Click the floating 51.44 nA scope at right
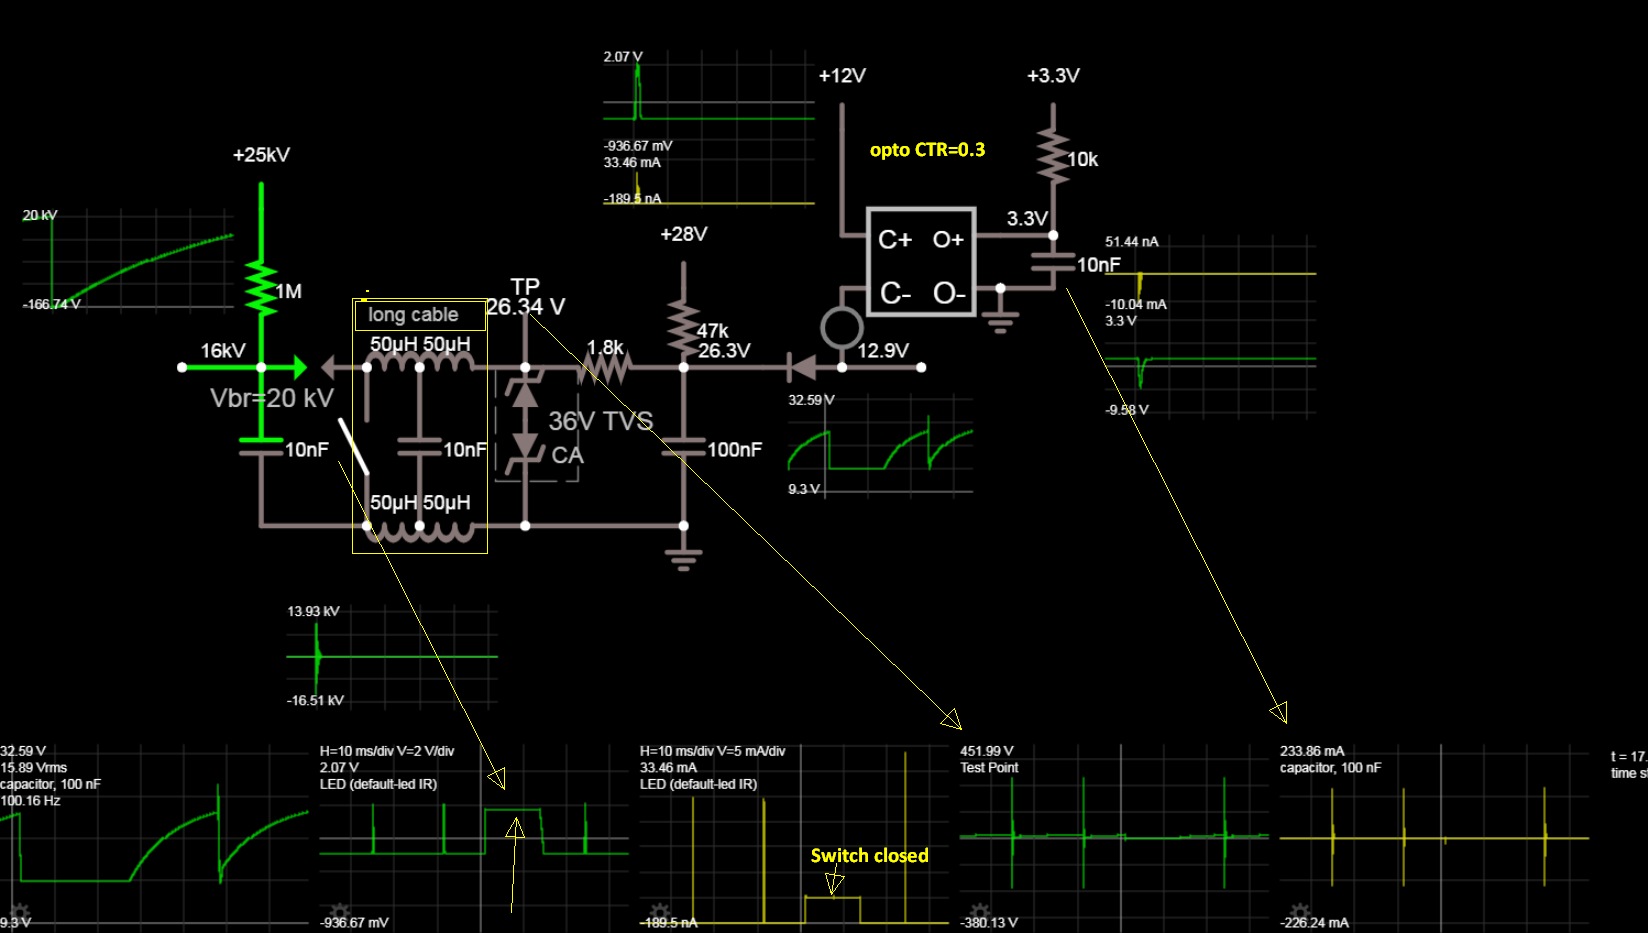1648x933 pixels. (1210, 326)
